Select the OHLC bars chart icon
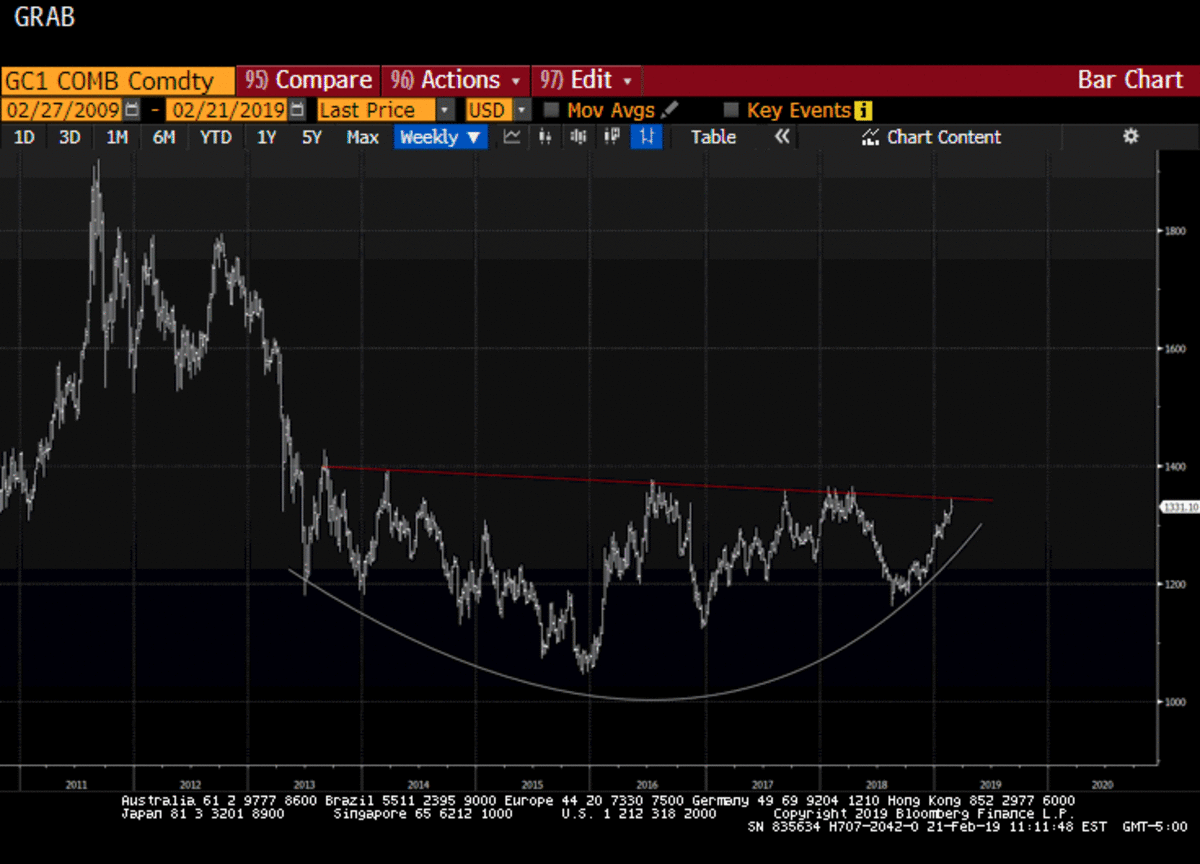This screenshot has height=864, width=1200. pos(580,137)
